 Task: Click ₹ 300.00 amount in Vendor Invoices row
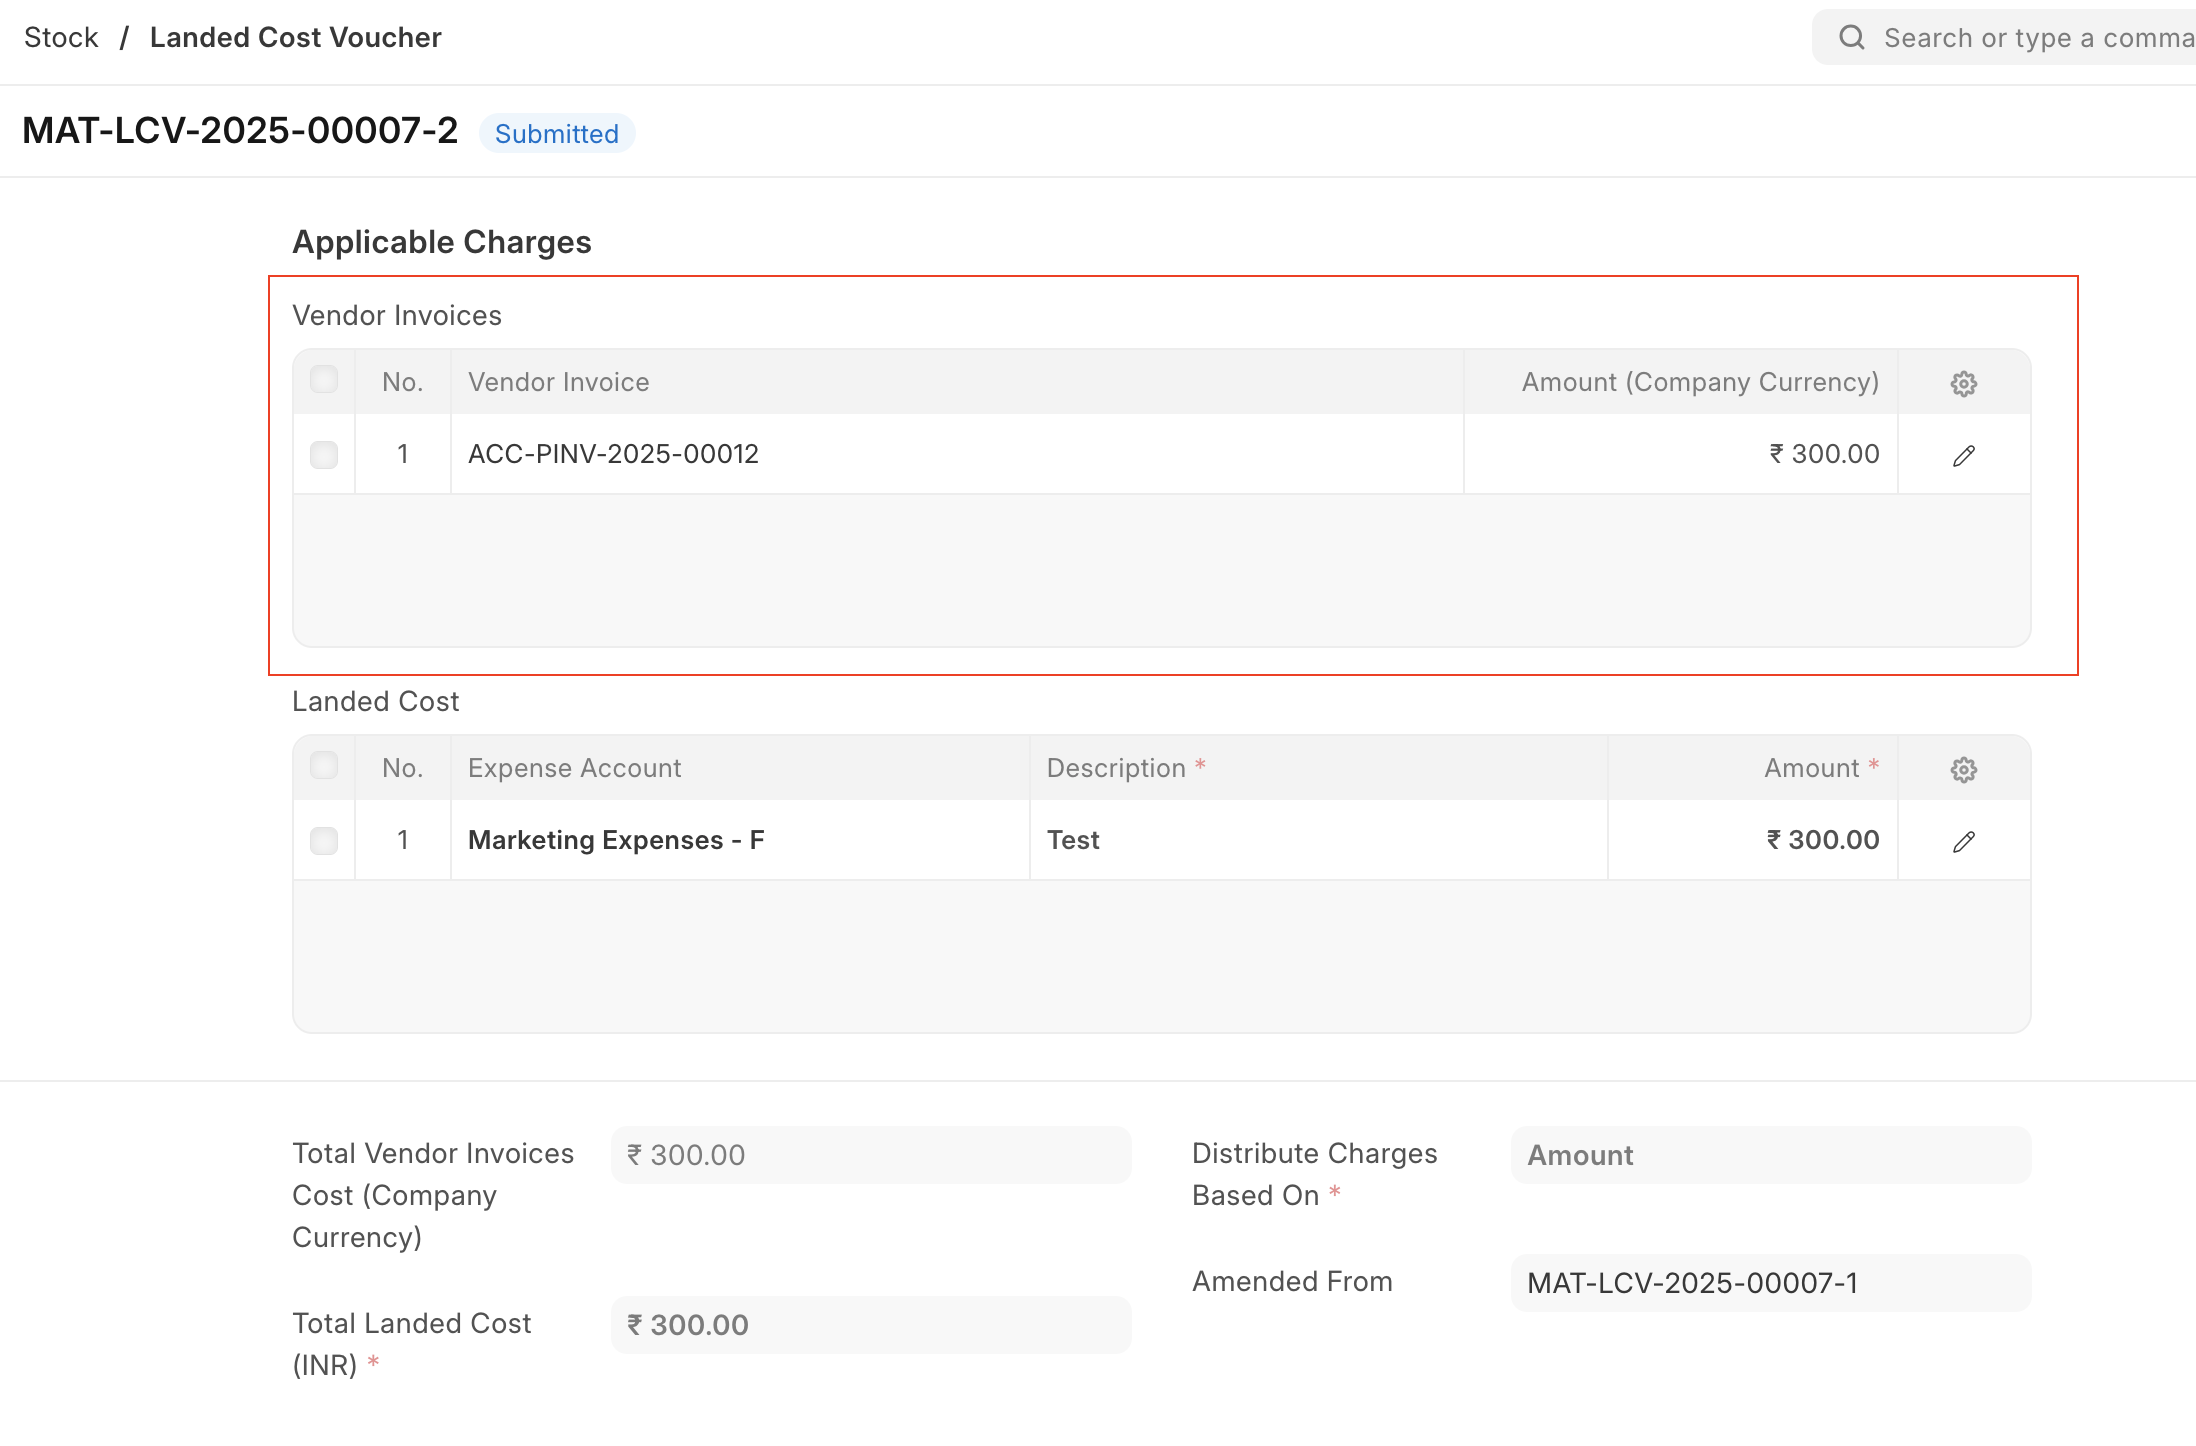(x=1681, y=454)
